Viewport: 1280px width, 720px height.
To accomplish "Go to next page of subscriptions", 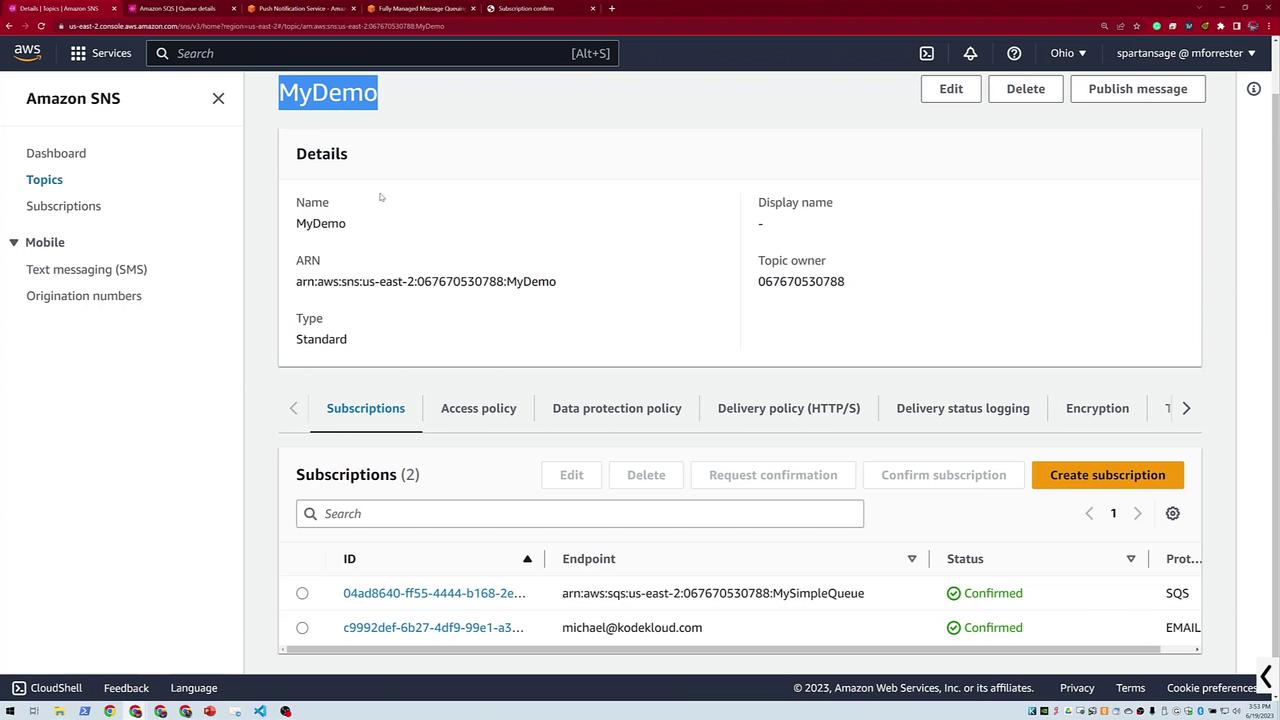I will (1137, 514).
